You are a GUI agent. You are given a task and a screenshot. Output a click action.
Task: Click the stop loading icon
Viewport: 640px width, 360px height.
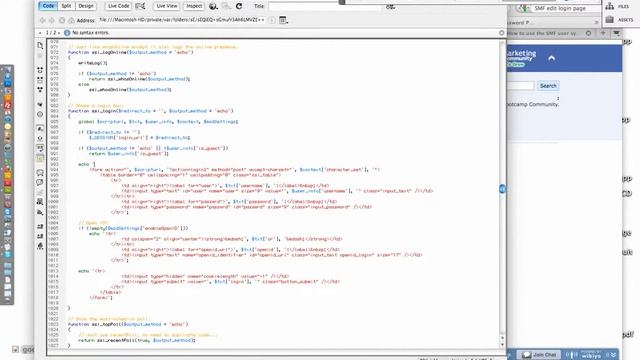[62, 20]
